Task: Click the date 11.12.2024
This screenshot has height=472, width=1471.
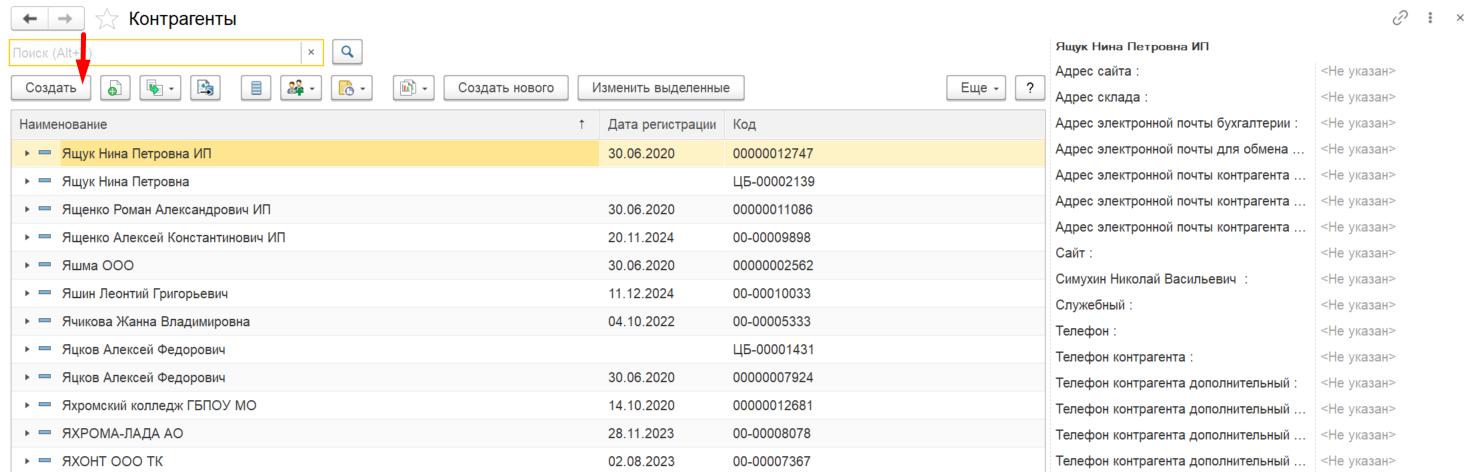Action: pyautogui.click(x=640, y=294)
